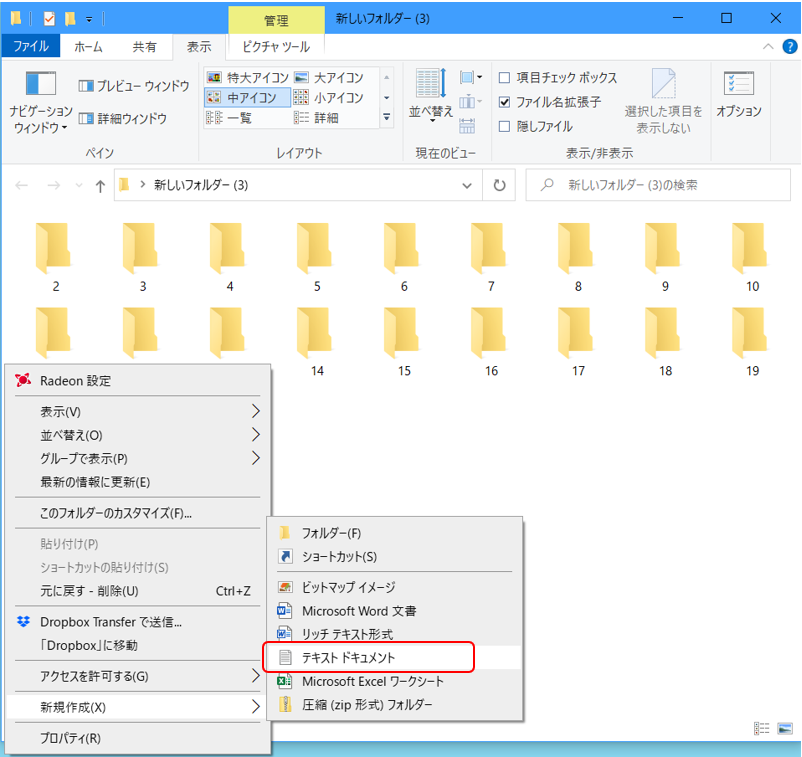Open folder named 10
Viewport: 802px width, 757px height.
[752, 257]
